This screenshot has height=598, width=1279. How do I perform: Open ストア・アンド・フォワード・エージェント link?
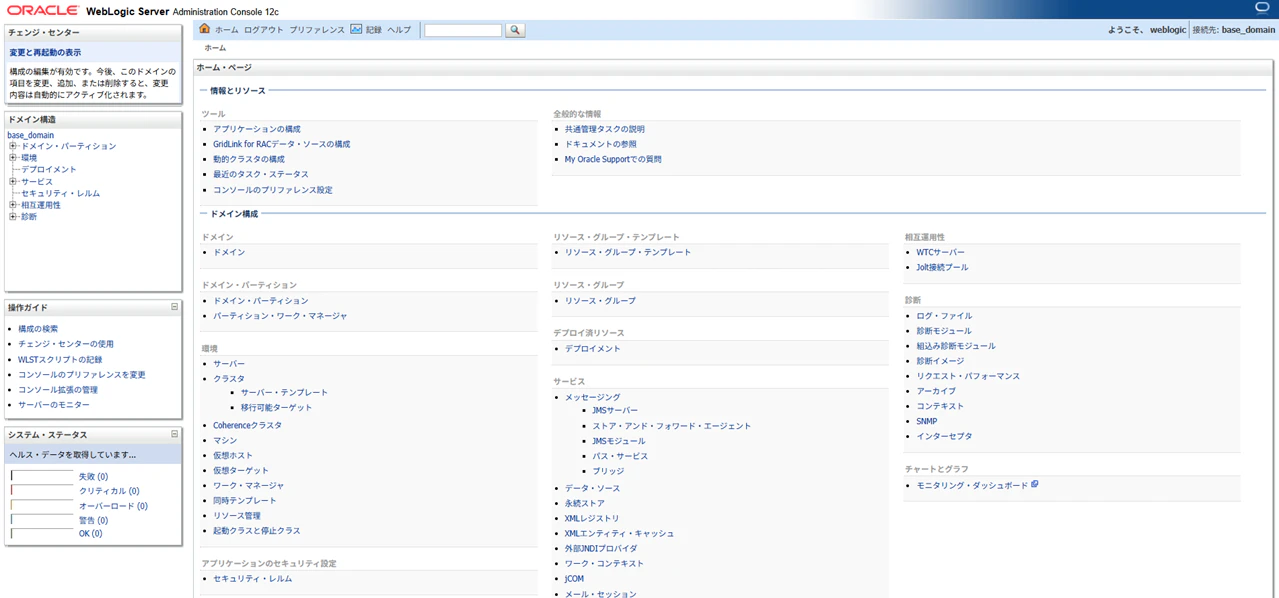[671, 426]
